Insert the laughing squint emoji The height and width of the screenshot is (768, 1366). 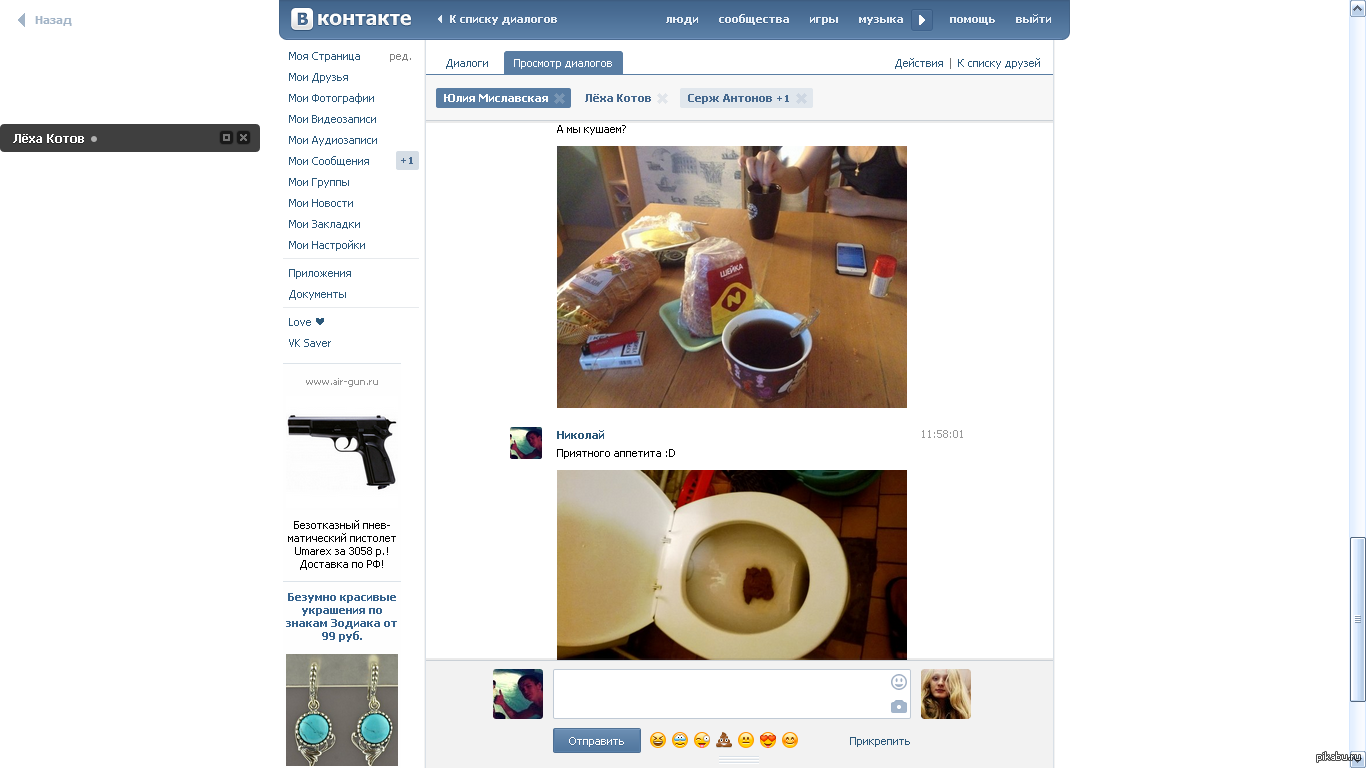(658, 741)
